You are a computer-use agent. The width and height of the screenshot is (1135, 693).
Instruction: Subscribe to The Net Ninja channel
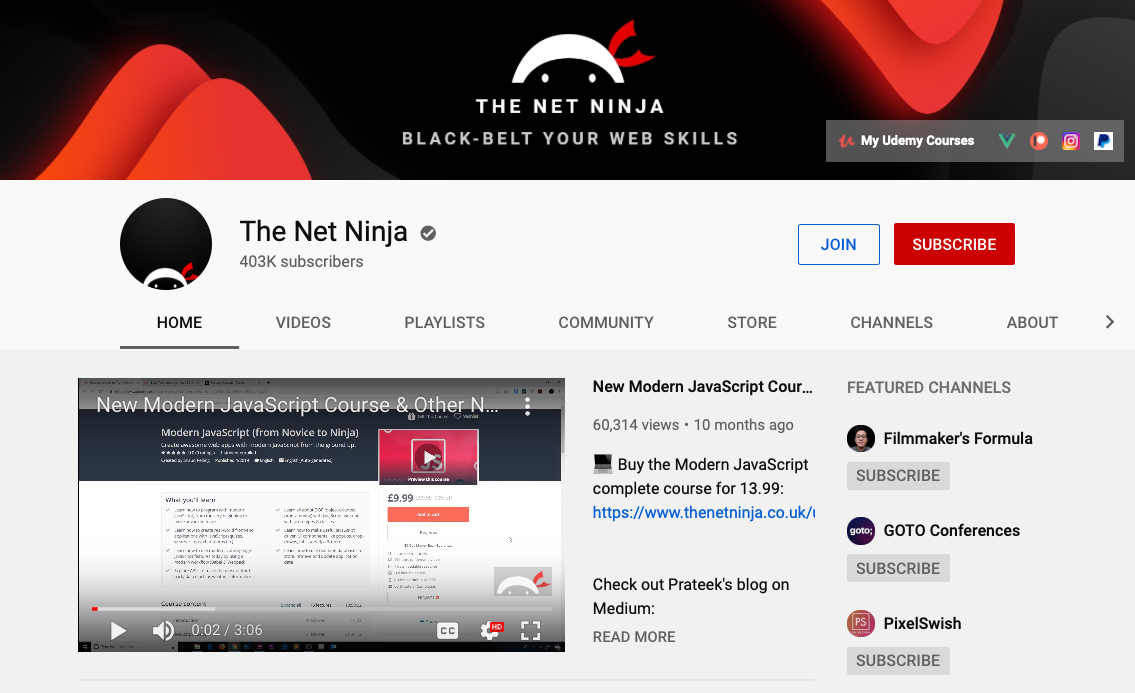pos(954,245)
